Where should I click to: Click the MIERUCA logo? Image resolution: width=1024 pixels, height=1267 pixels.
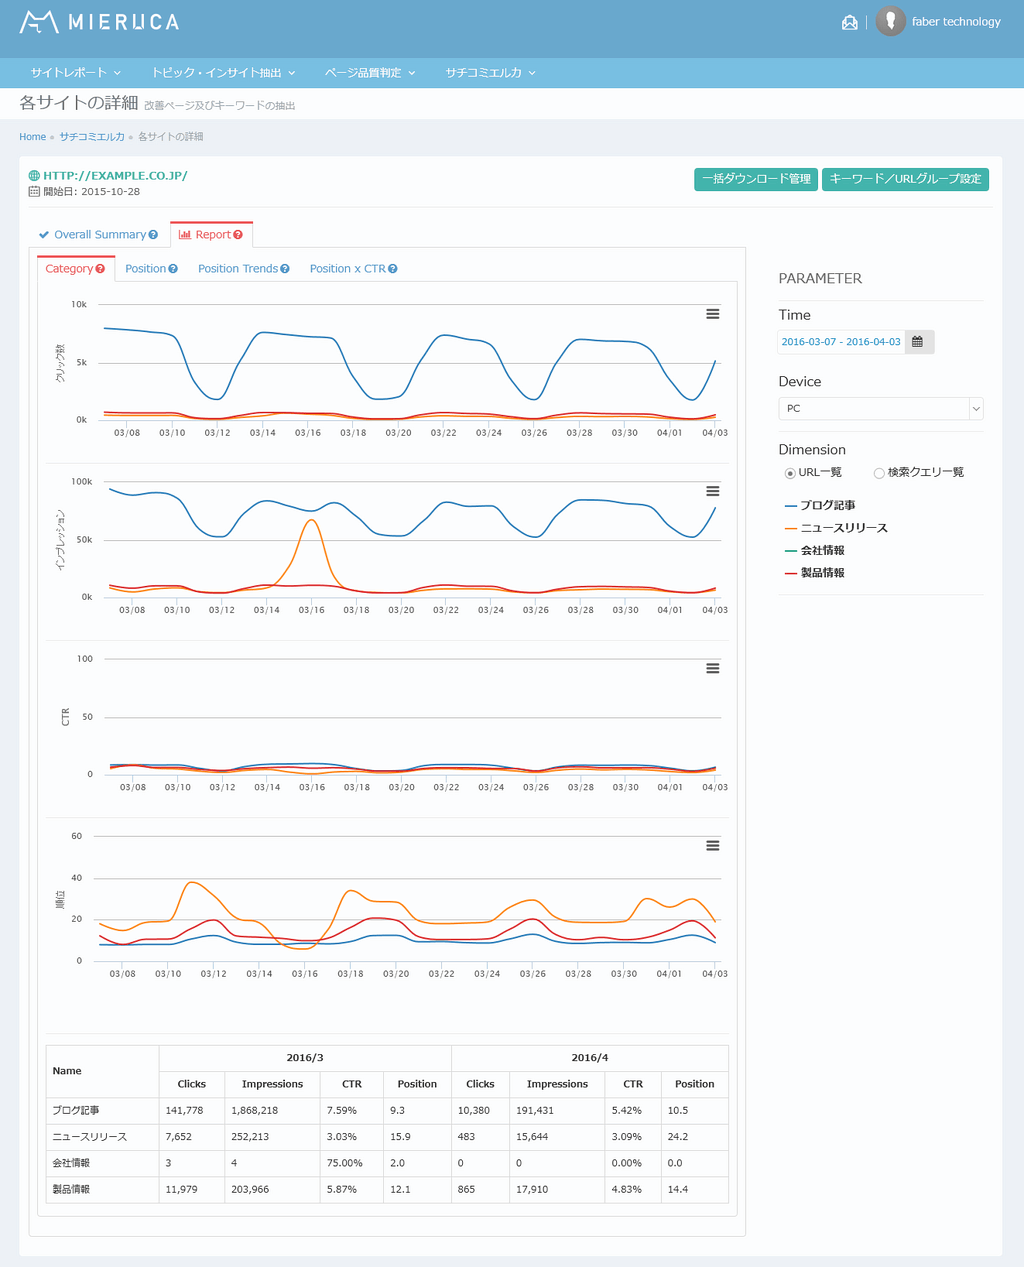(x=99, y=21)
